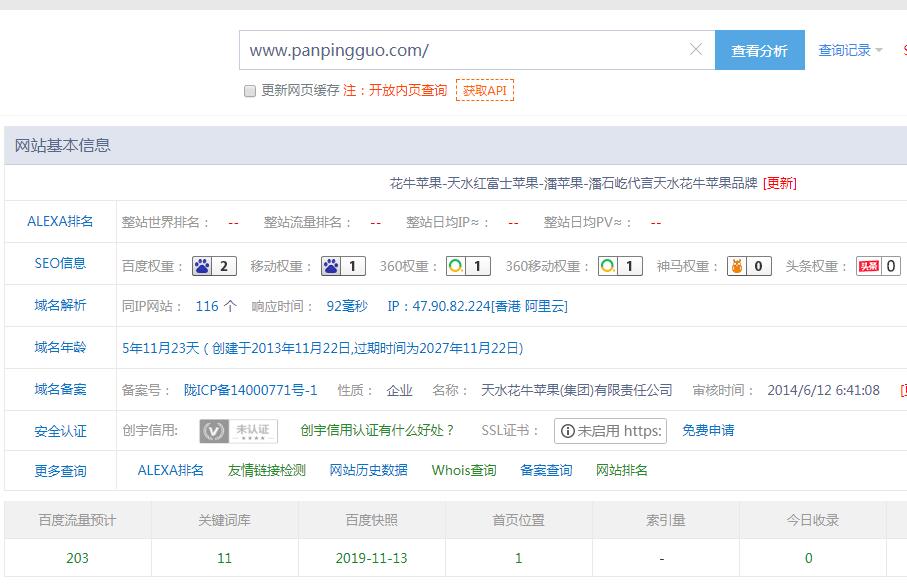Click the 开放内页查询 notice link
This screenshot has width=907, height=587.
[409, 90]
